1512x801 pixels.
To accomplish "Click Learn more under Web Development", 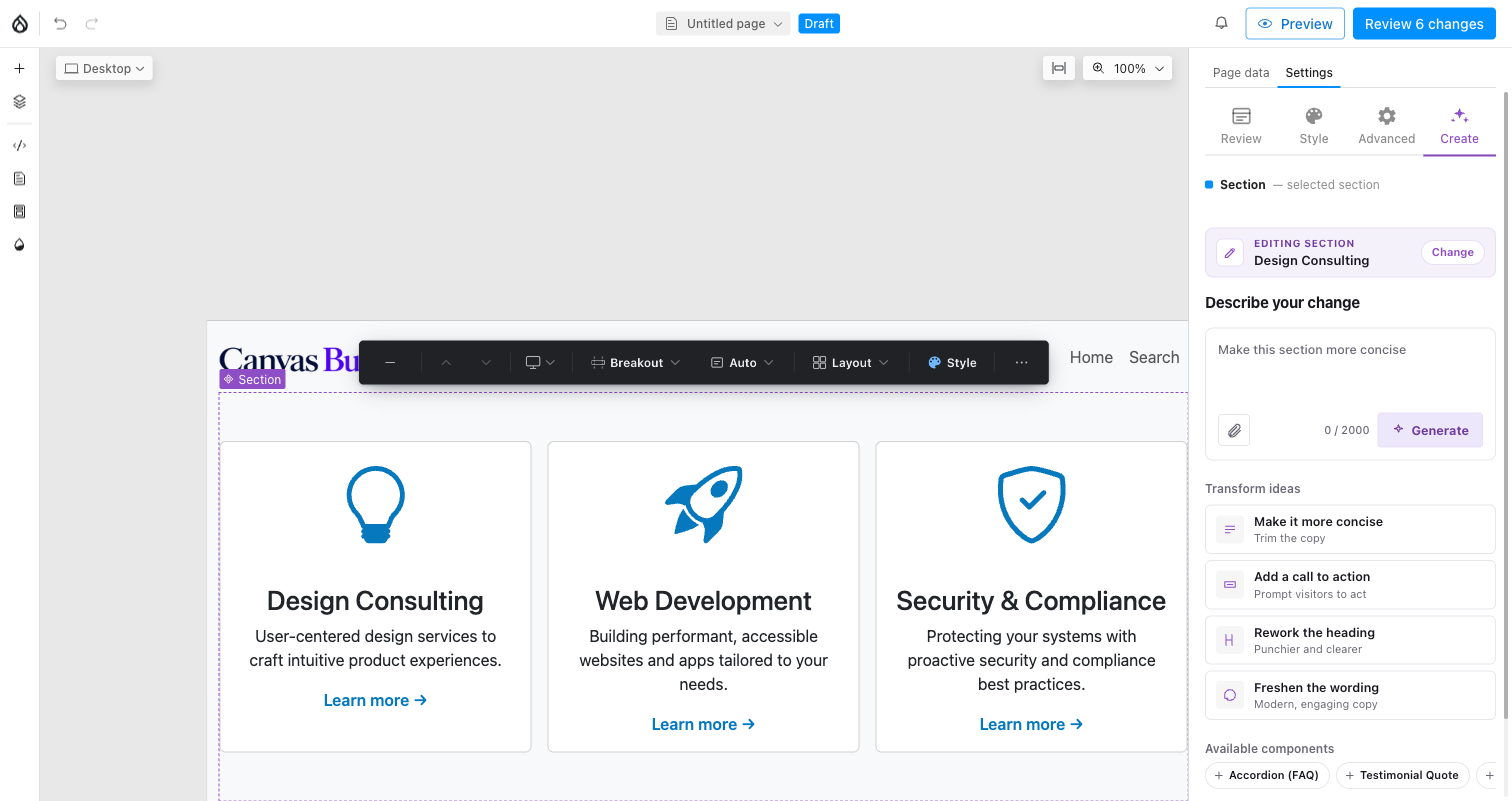I will pos(703,724).
